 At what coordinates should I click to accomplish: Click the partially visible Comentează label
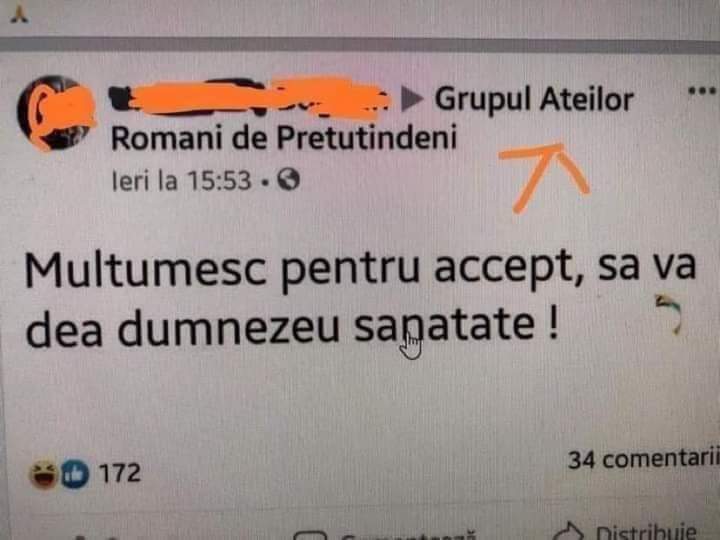[x=409, y=536]
